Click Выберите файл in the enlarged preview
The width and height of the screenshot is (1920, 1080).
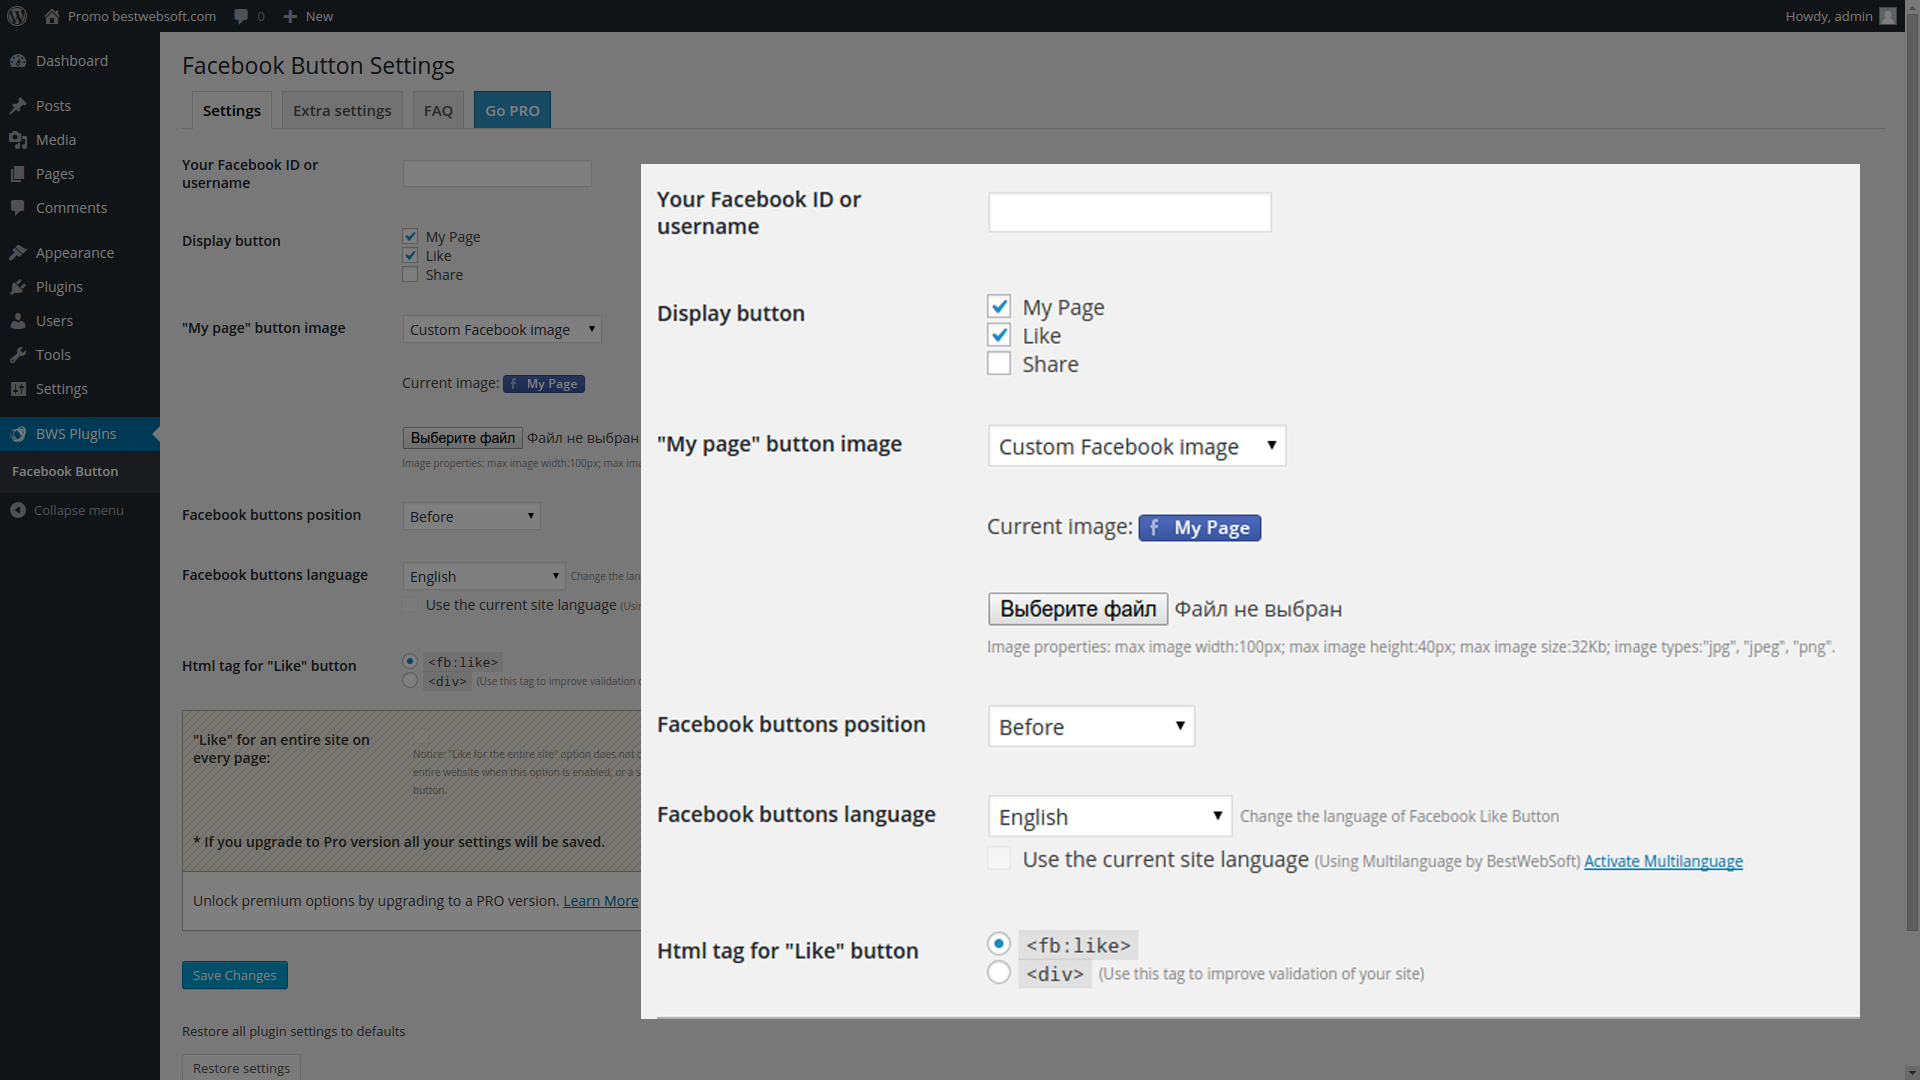coord(1078,609)
